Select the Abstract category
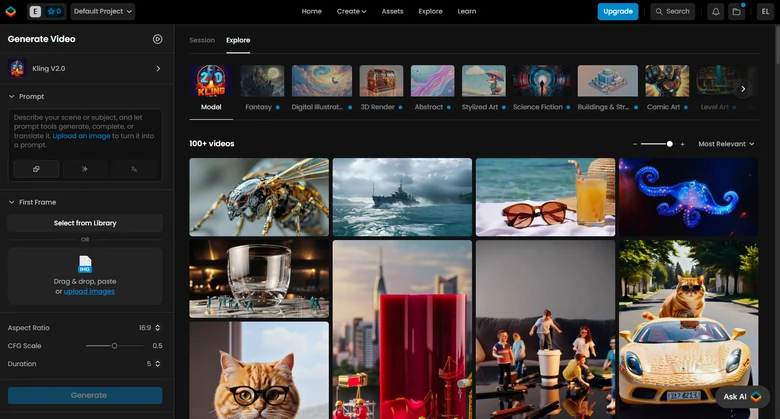The width and height of the screenshot is (780, 419). tap(432, 88)
